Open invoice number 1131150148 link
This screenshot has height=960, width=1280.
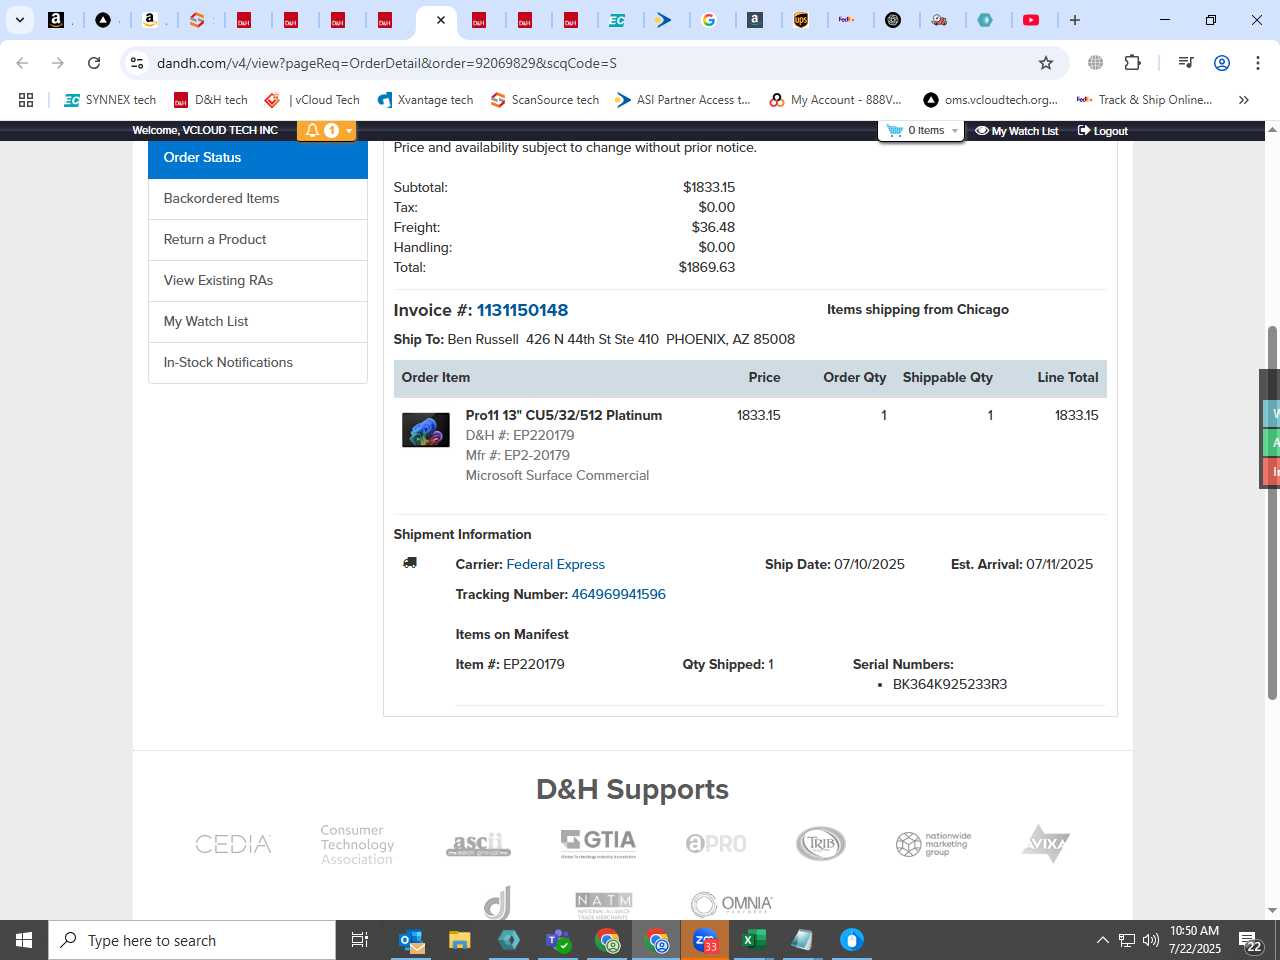[522, 310]
